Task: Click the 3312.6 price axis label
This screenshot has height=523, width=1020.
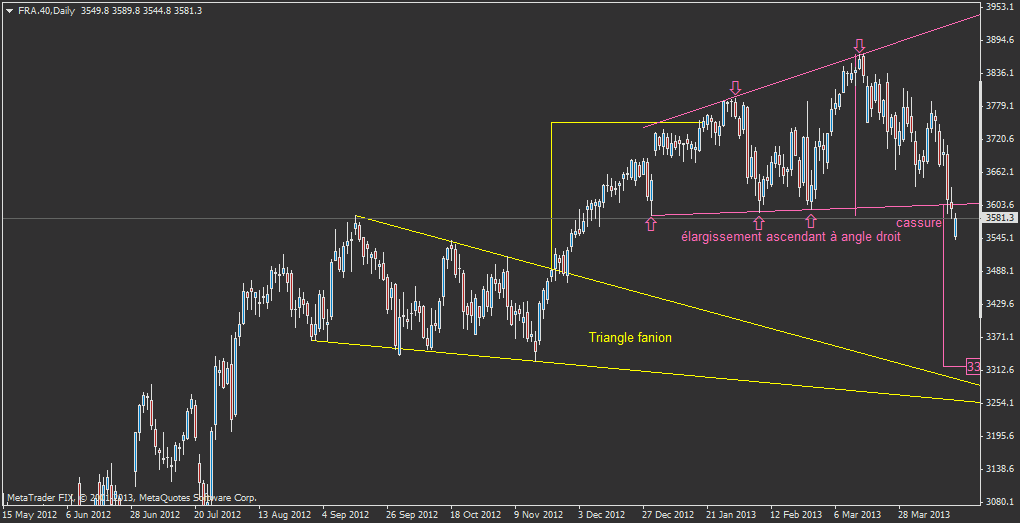Action: [x=1000, y=369]
